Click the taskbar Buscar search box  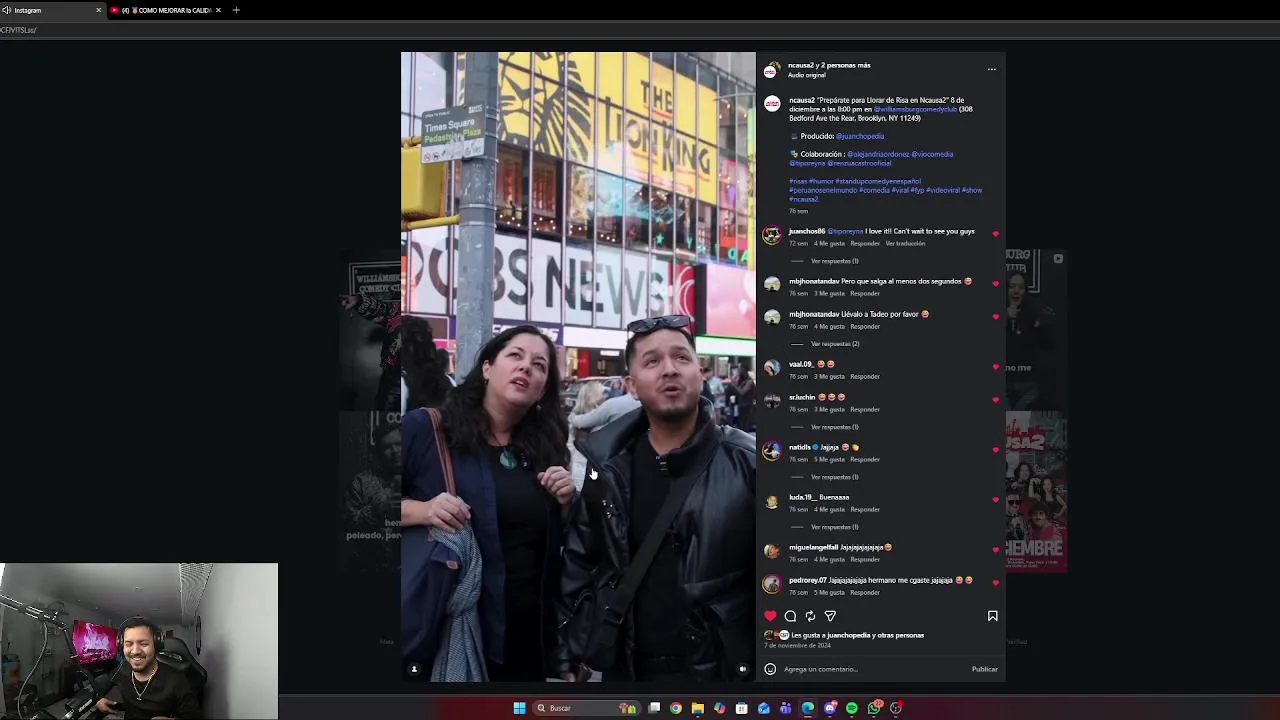click(x=585, y=708)
